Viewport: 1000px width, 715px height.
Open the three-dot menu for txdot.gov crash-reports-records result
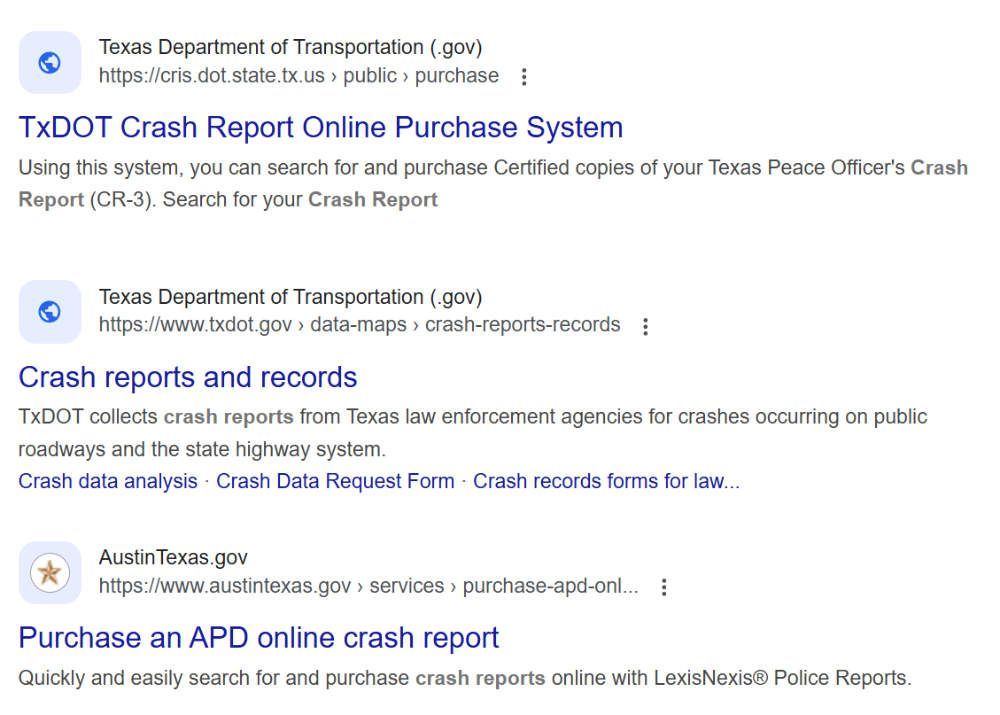pyautogui.click(x=645, y=326)
